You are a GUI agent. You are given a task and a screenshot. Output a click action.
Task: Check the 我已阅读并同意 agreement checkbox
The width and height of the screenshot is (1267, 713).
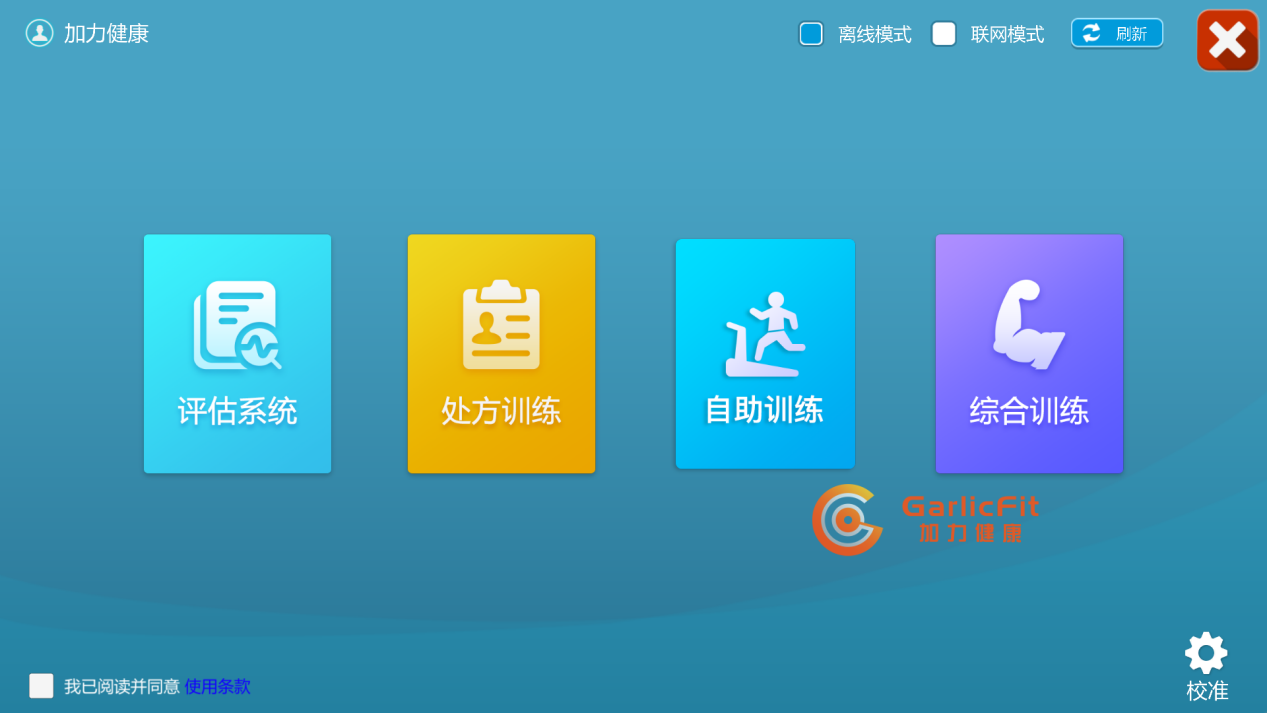click(41, 686)
